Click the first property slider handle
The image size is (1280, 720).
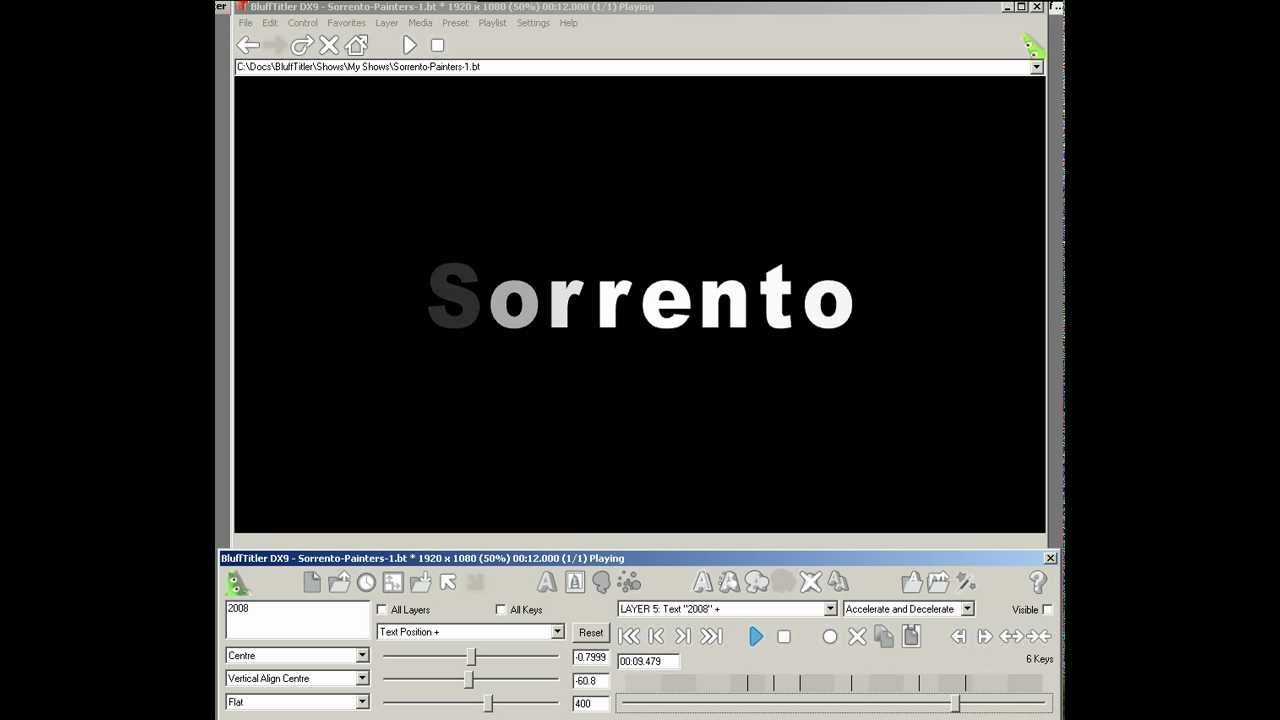pyautogui.click(x=472, y=656)
